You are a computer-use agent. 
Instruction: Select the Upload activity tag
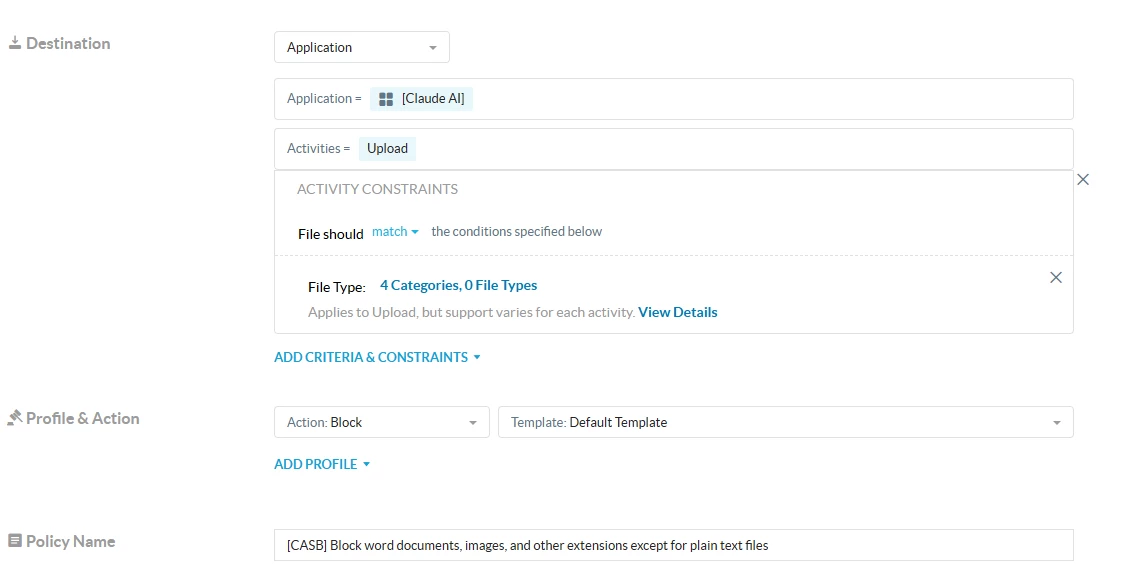[x=387, y=149]
